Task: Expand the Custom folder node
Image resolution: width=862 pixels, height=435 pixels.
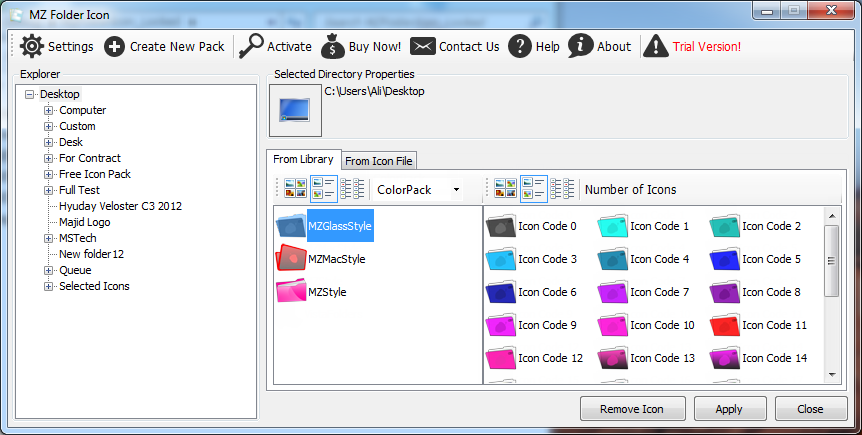Action: (49, 126)
